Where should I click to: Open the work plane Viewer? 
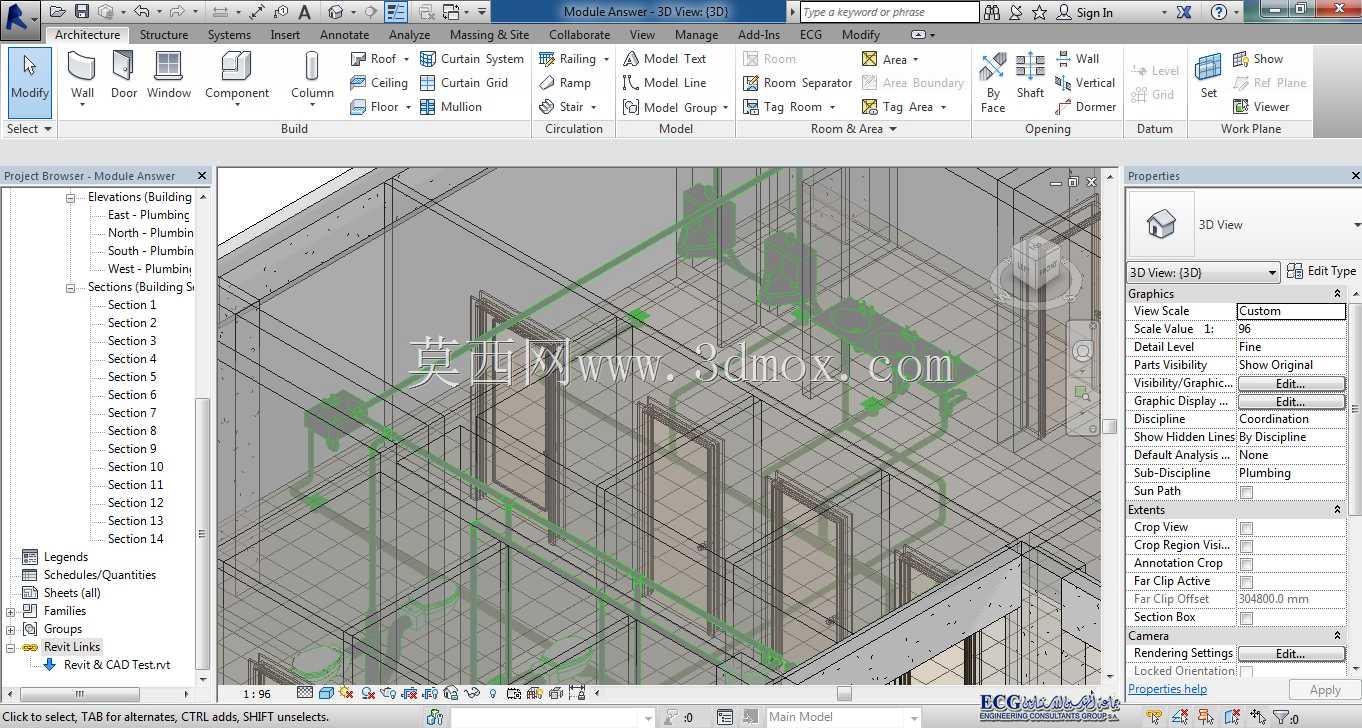click(x=1261, y=107)
